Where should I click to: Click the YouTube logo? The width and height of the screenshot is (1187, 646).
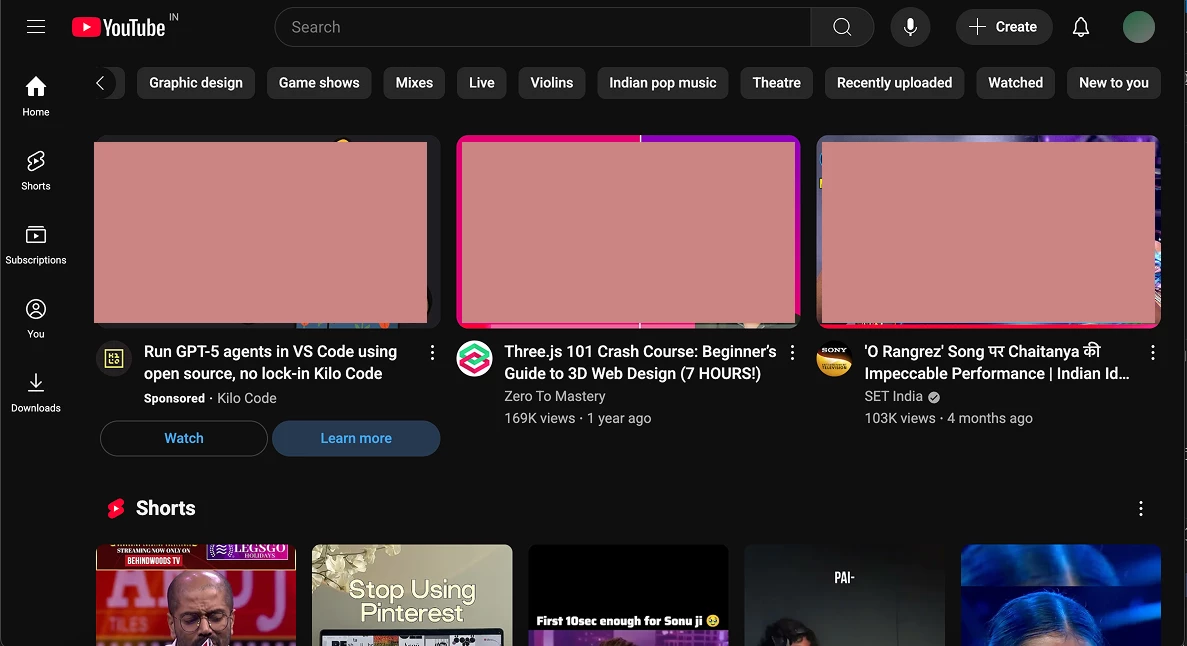point(119,27)
